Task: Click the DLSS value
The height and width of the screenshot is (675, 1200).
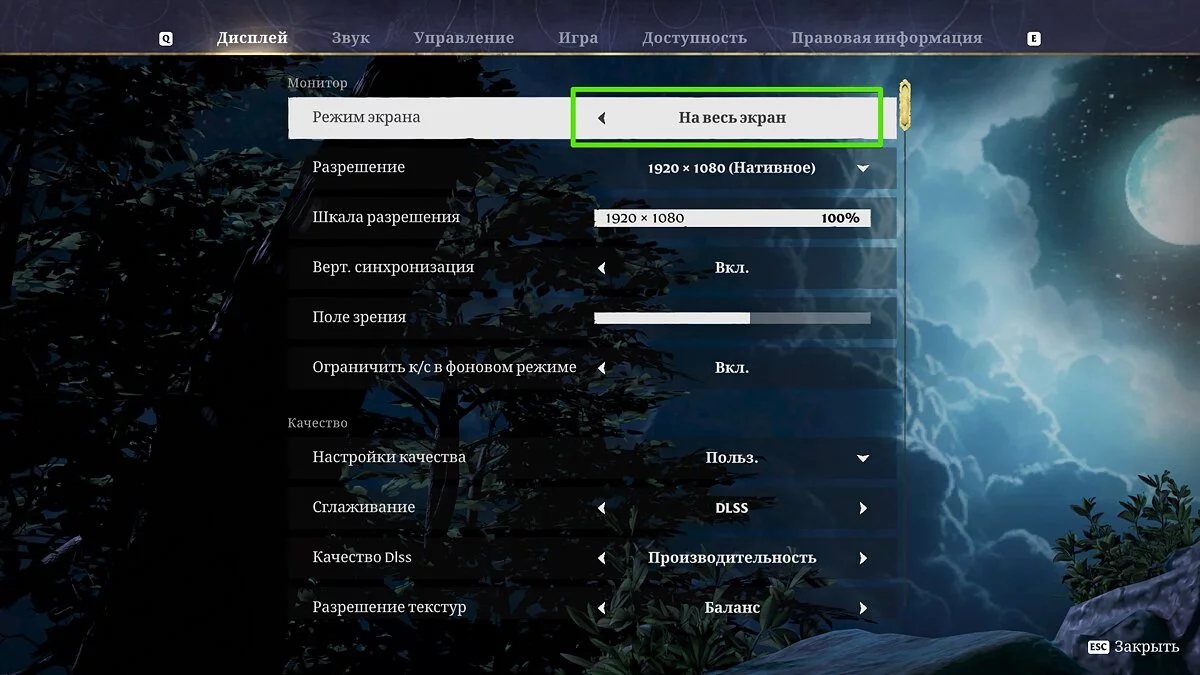Action: (x=732, y=508)
